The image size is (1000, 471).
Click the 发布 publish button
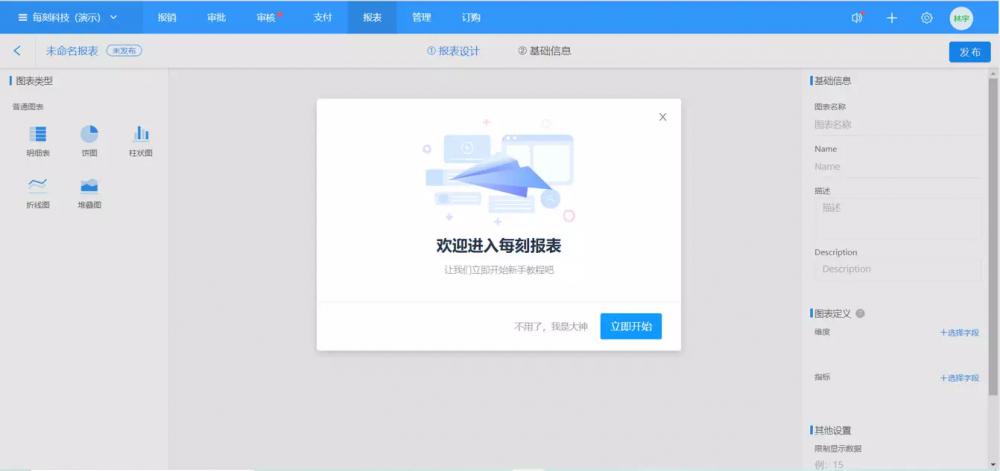point(969,52)
